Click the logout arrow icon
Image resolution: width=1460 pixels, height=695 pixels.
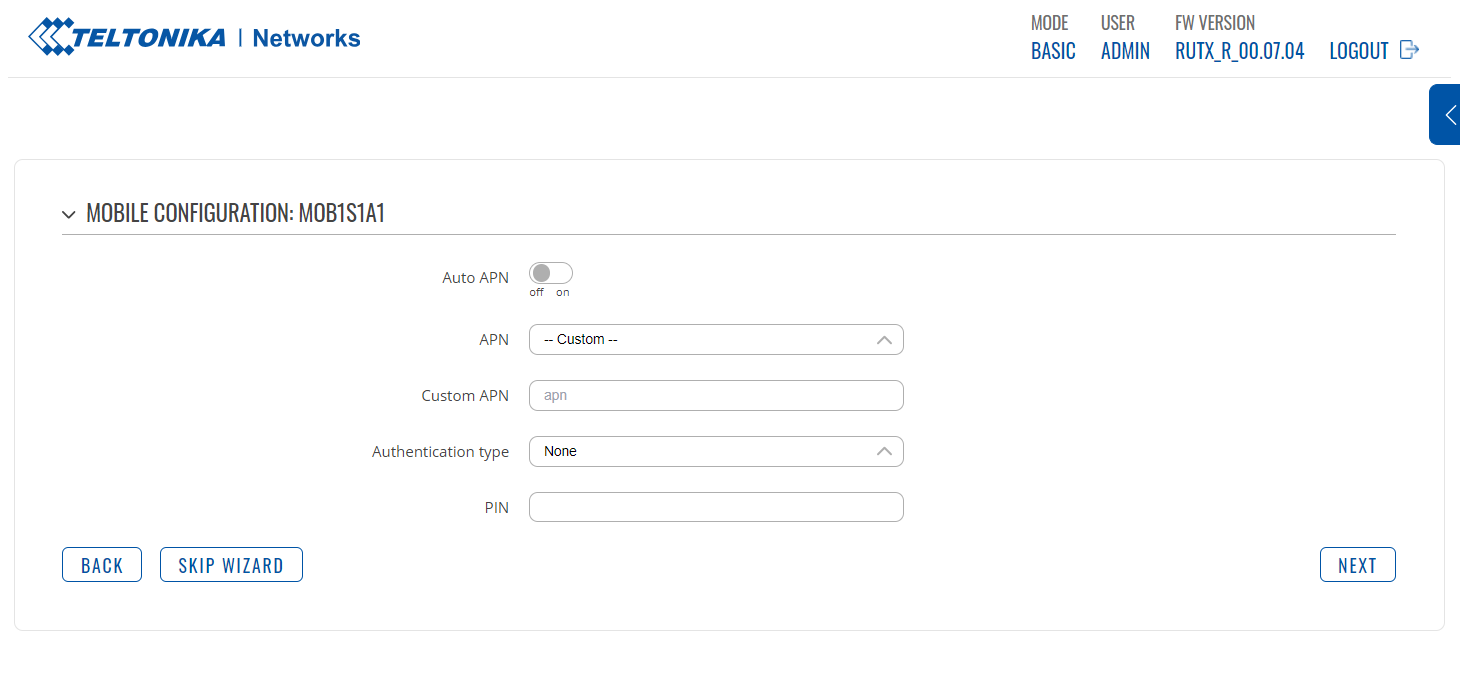(1409, 50)
